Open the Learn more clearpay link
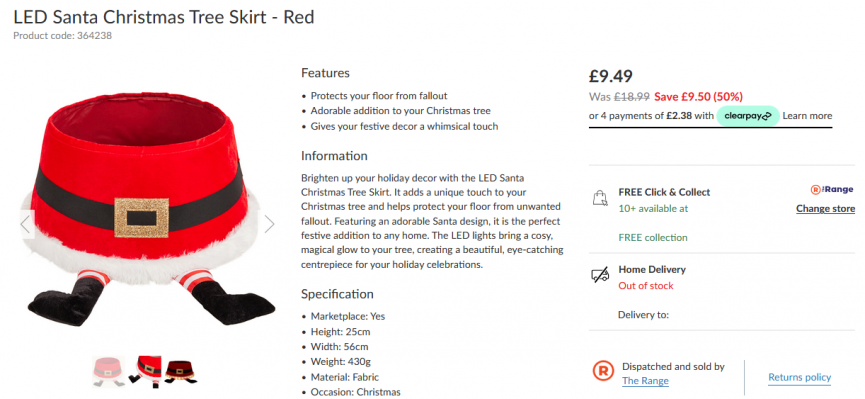The image size is (865, 399). tap(807, 116)
